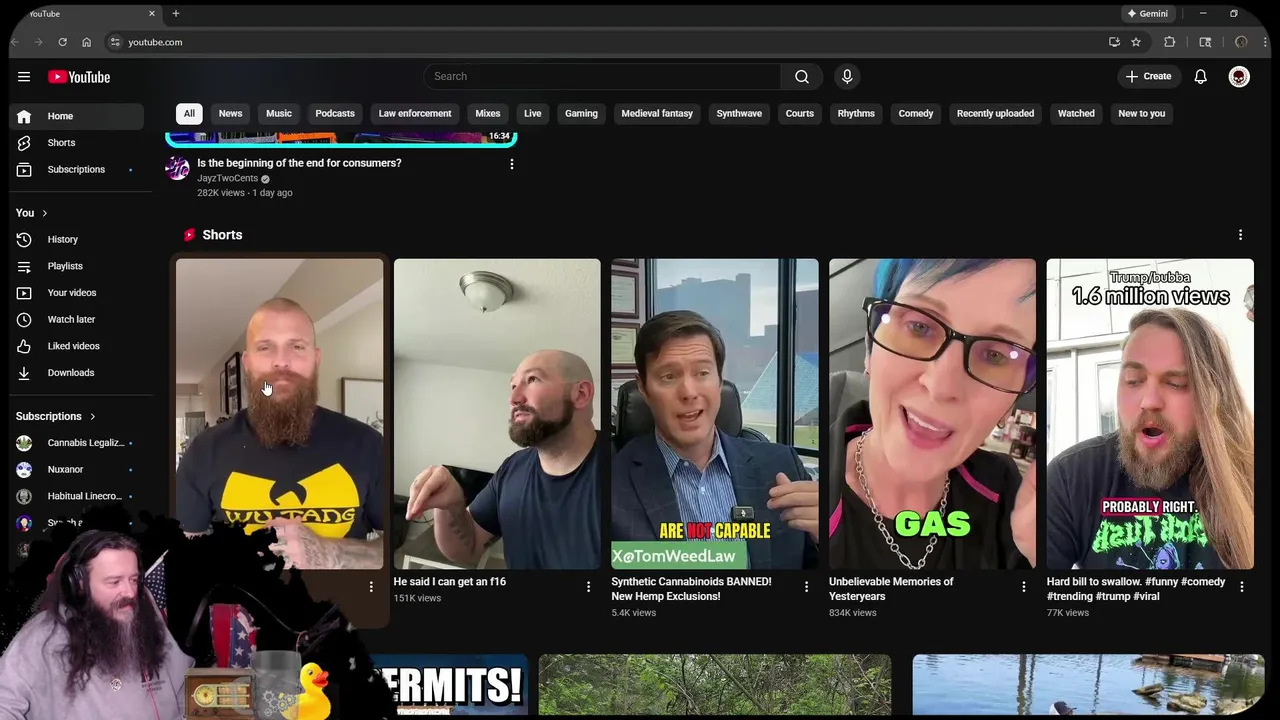View site information icon in address bar
Screen dimensions: 1280x720
(x=115, y=42)
